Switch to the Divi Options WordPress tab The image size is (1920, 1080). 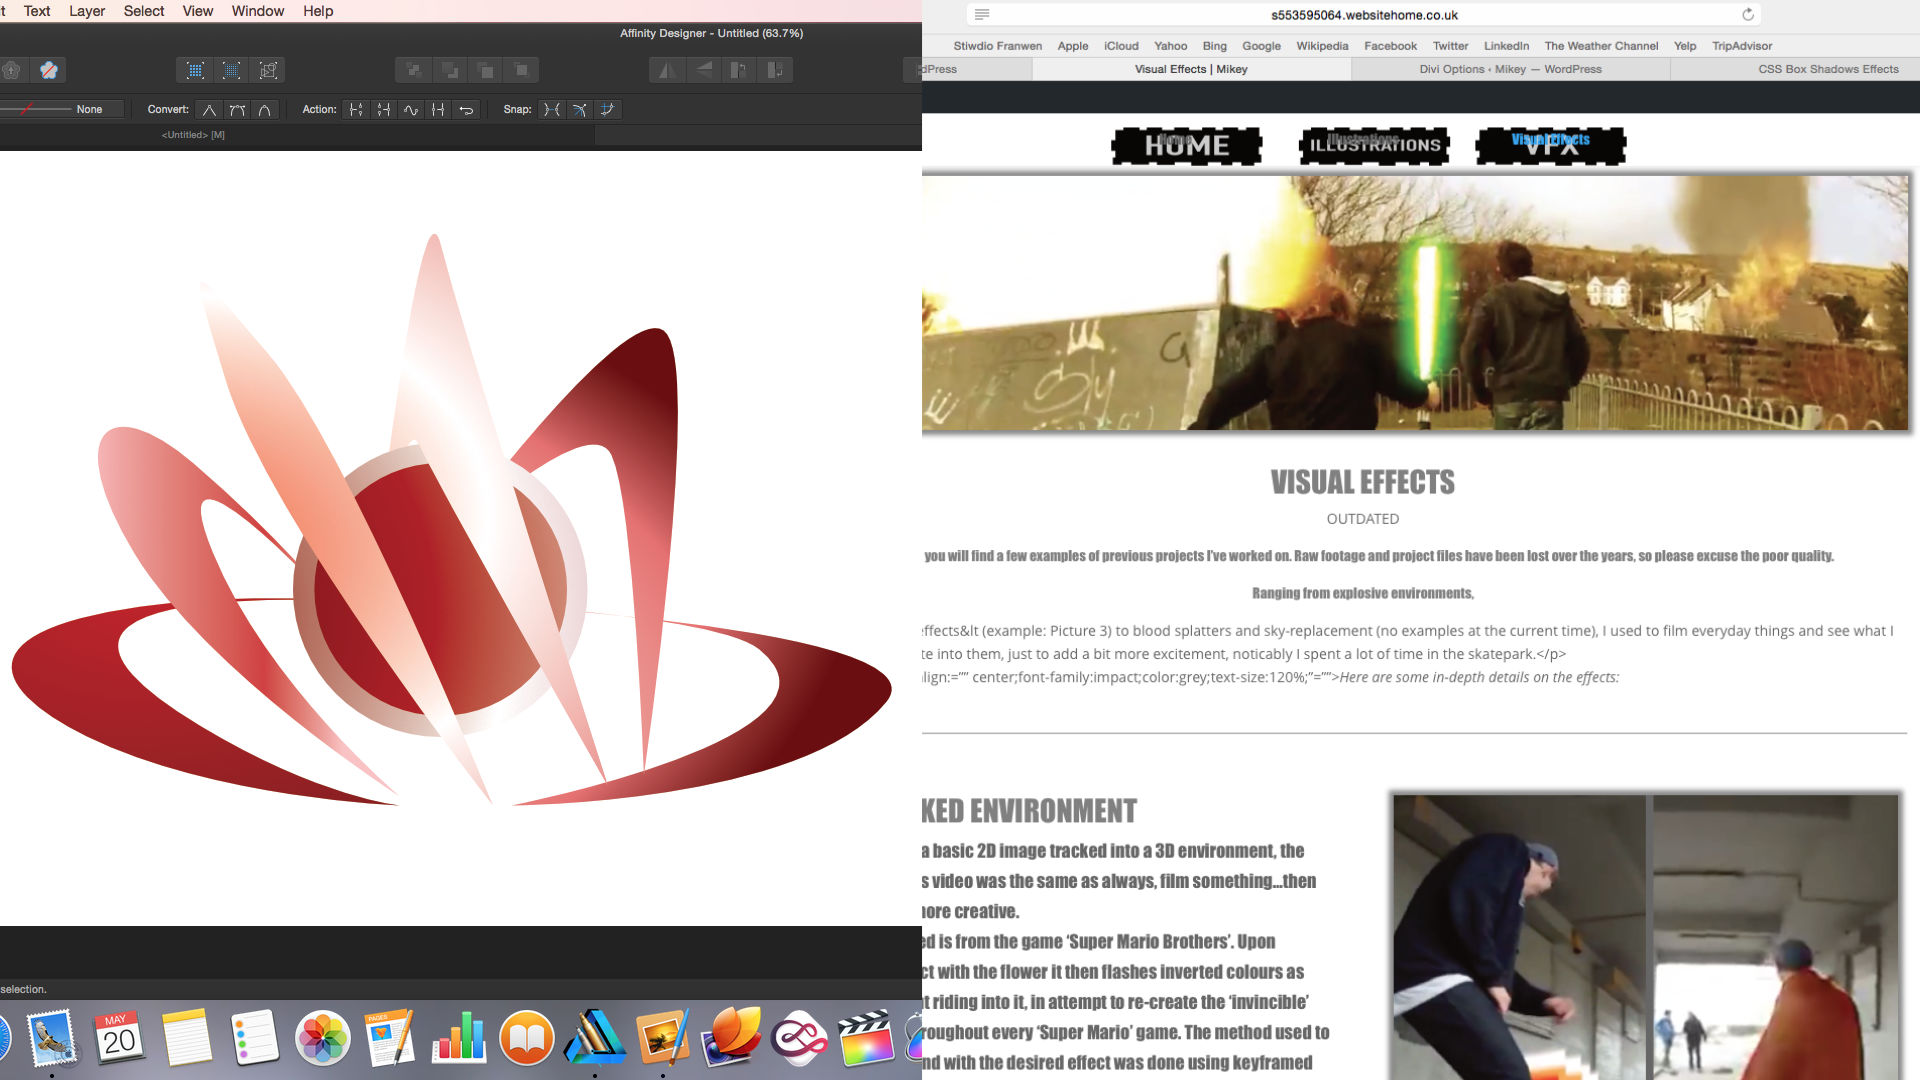click(1510, 69)
